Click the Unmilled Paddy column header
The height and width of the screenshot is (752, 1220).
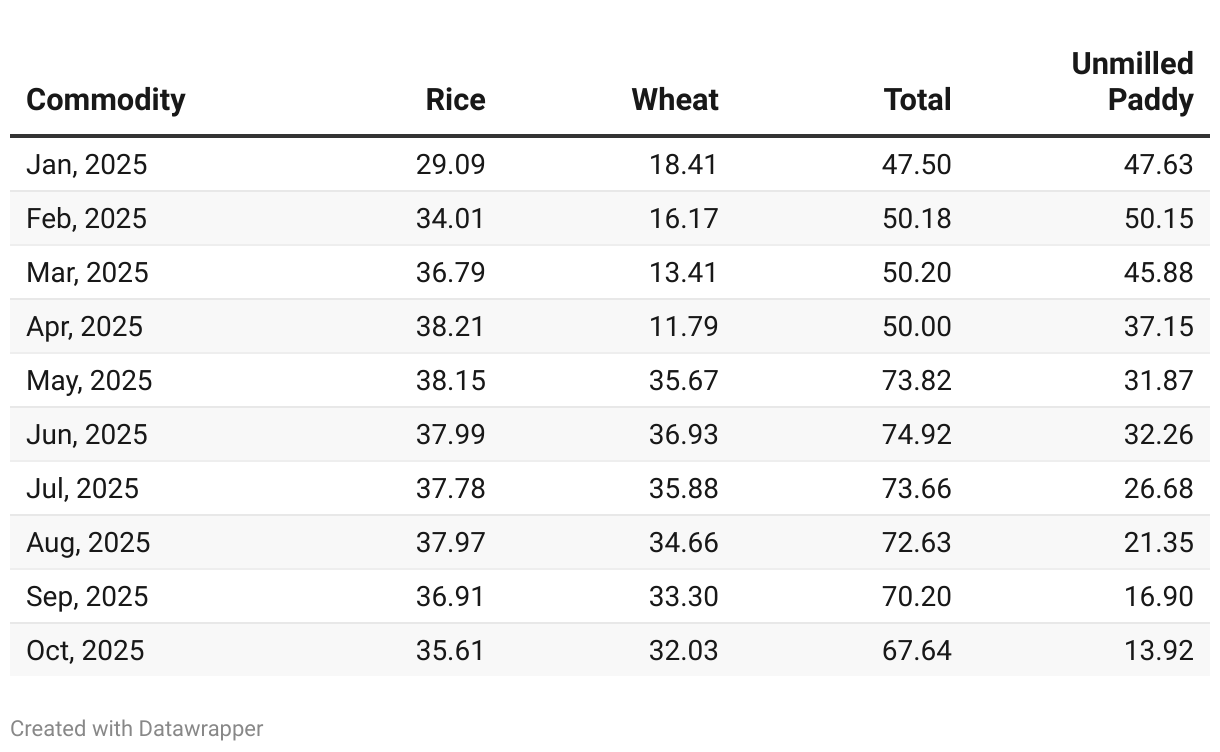coord(1132,82)
